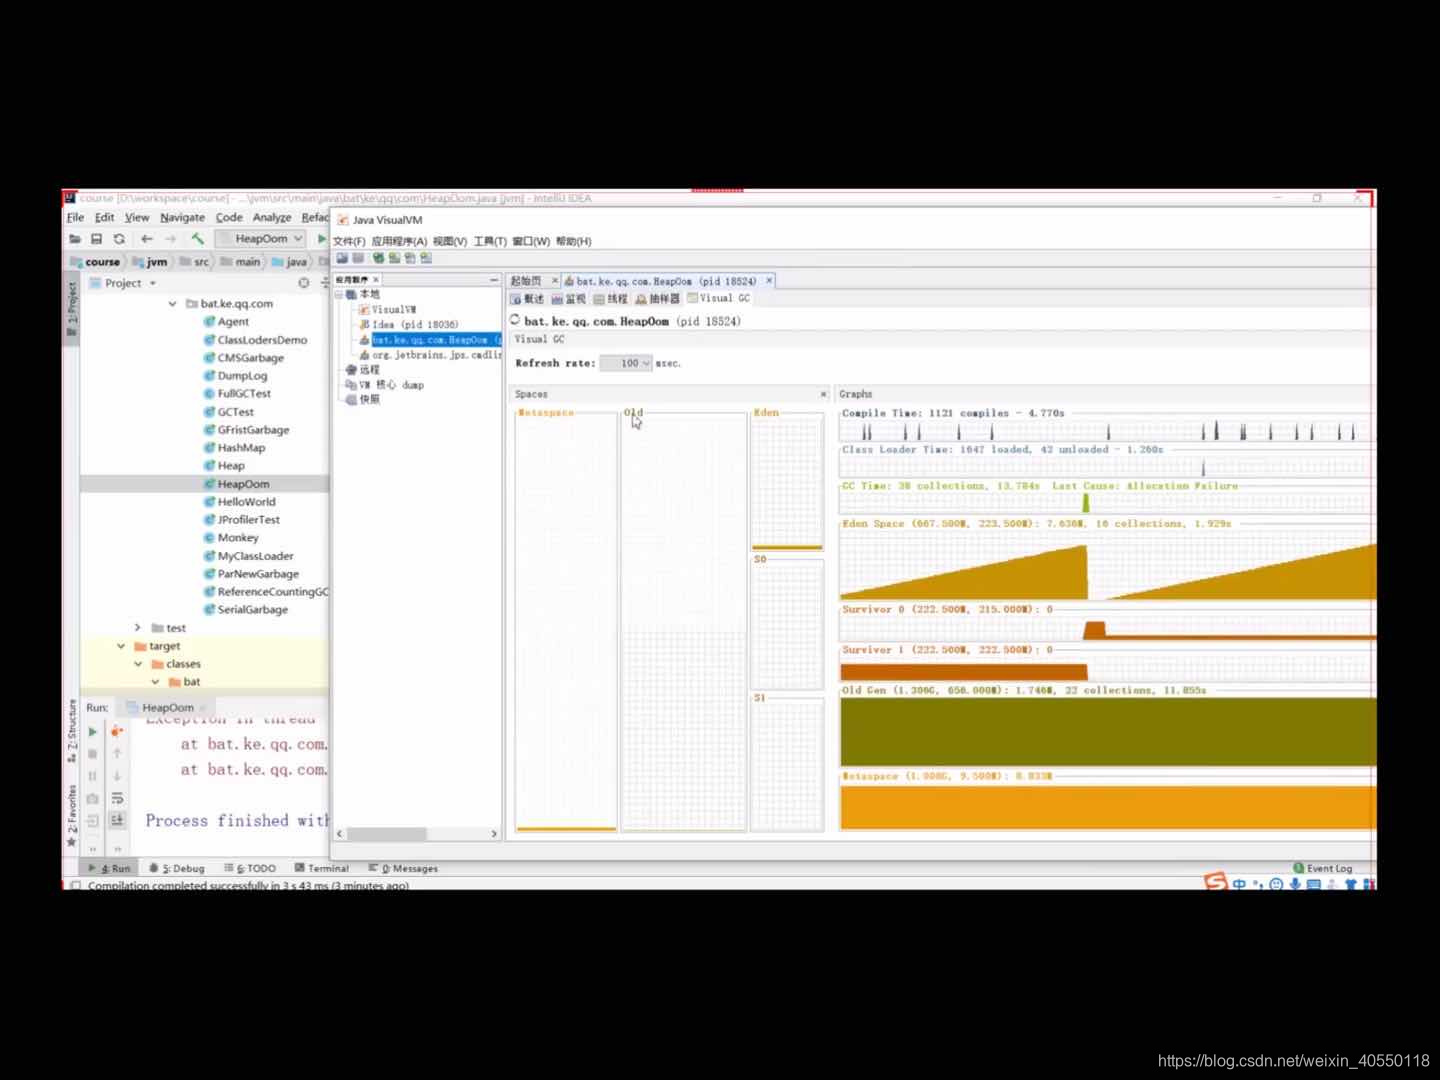Image resolution: width=1440 pixels, height=1080 pixels.
Task: Click Sogou input method tray icon
Action: click(x=1215, y=883)
